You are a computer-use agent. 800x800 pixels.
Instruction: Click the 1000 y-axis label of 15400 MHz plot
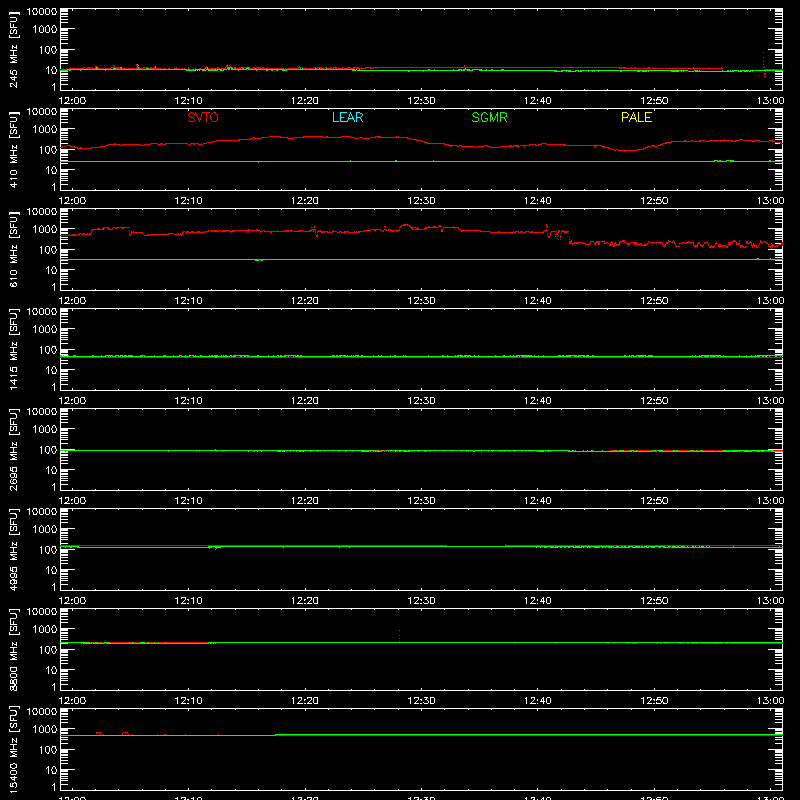click(45, 730)
